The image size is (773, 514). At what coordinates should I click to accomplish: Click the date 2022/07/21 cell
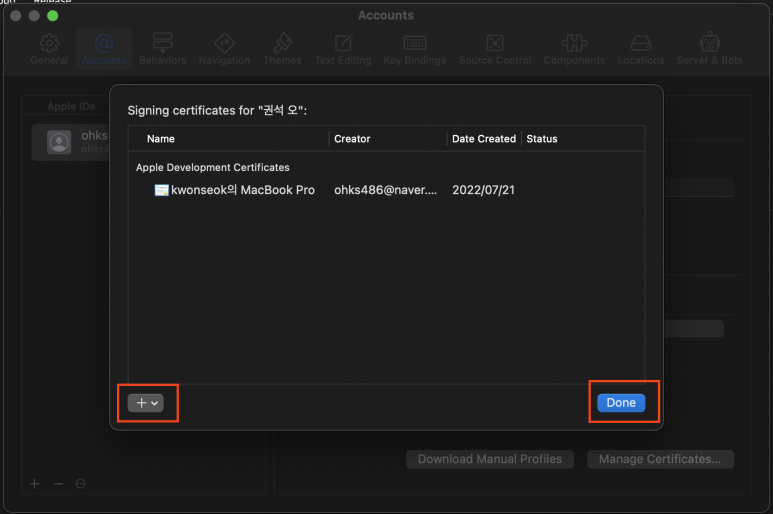pos(484,190)
